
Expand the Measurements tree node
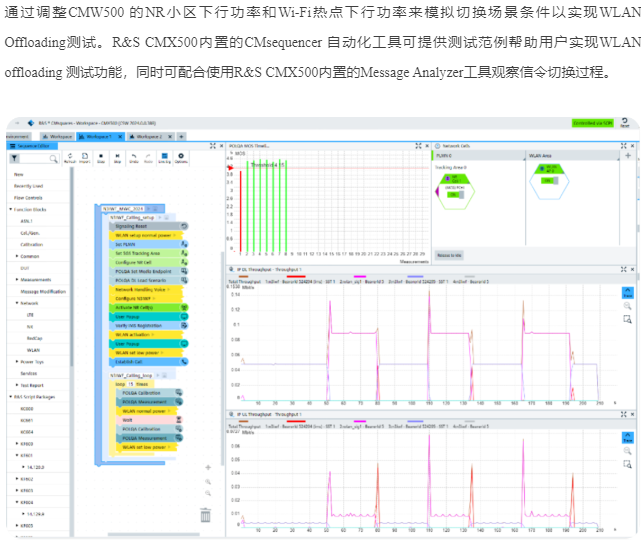(16, 280)
